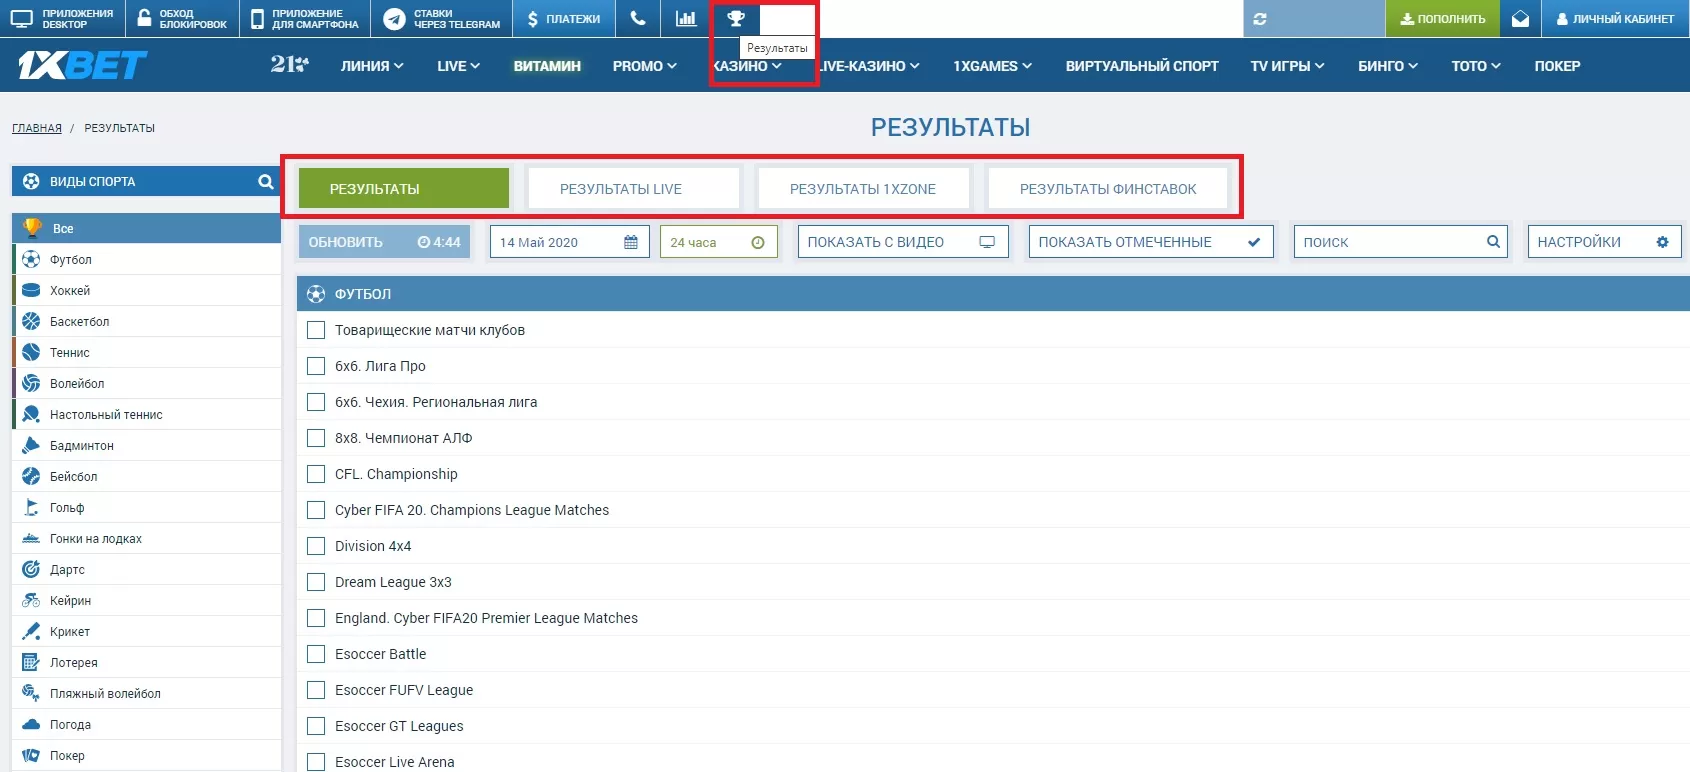Expand the ЛИНИЯ dropdown menu
Screen dimensions: 1690x772
point(372,66)
